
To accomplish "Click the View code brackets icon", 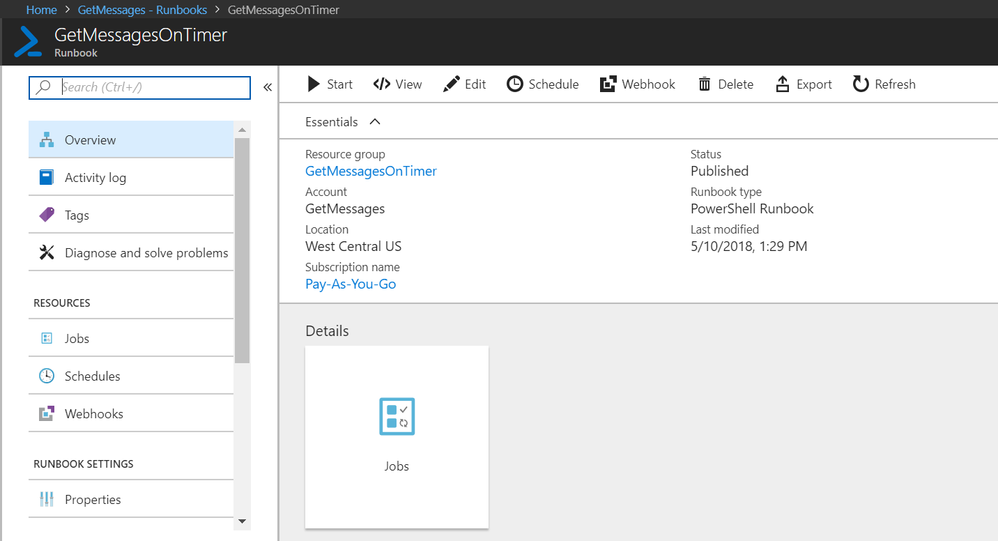I will coord(381,84).
